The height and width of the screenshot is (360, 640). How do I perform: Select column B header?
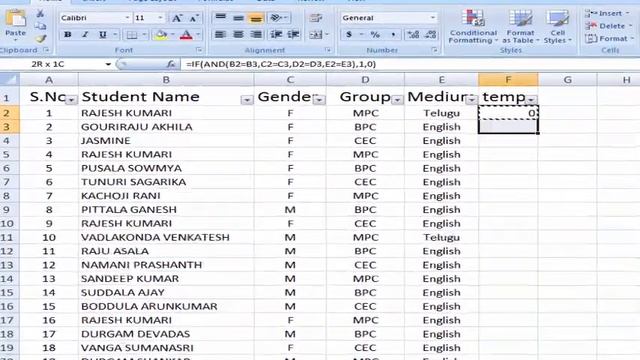point(166,80)
